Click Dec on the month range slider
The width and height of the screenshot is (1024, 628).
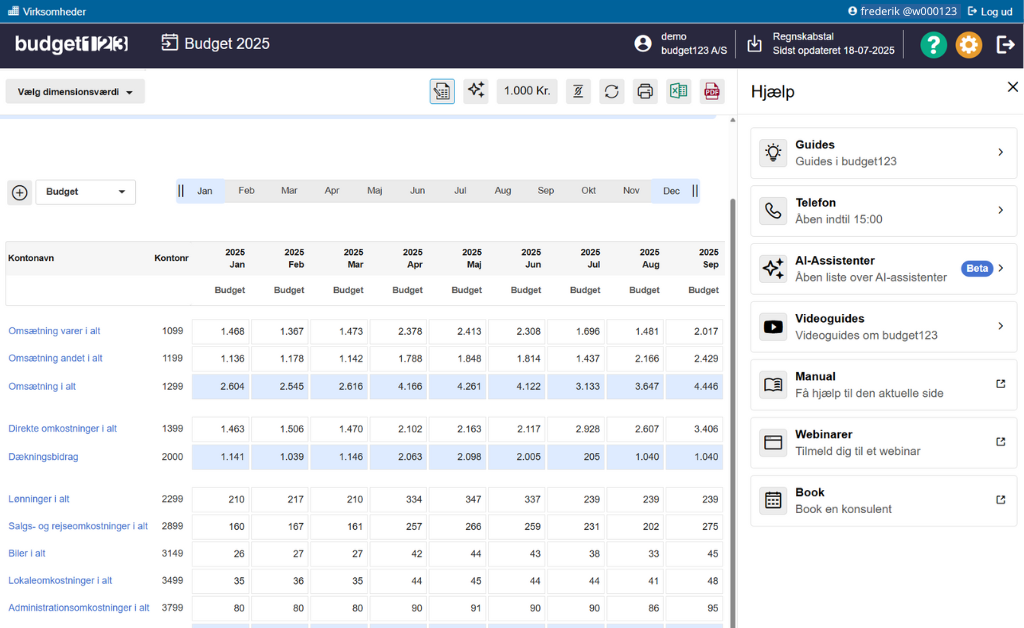point(671,191)
